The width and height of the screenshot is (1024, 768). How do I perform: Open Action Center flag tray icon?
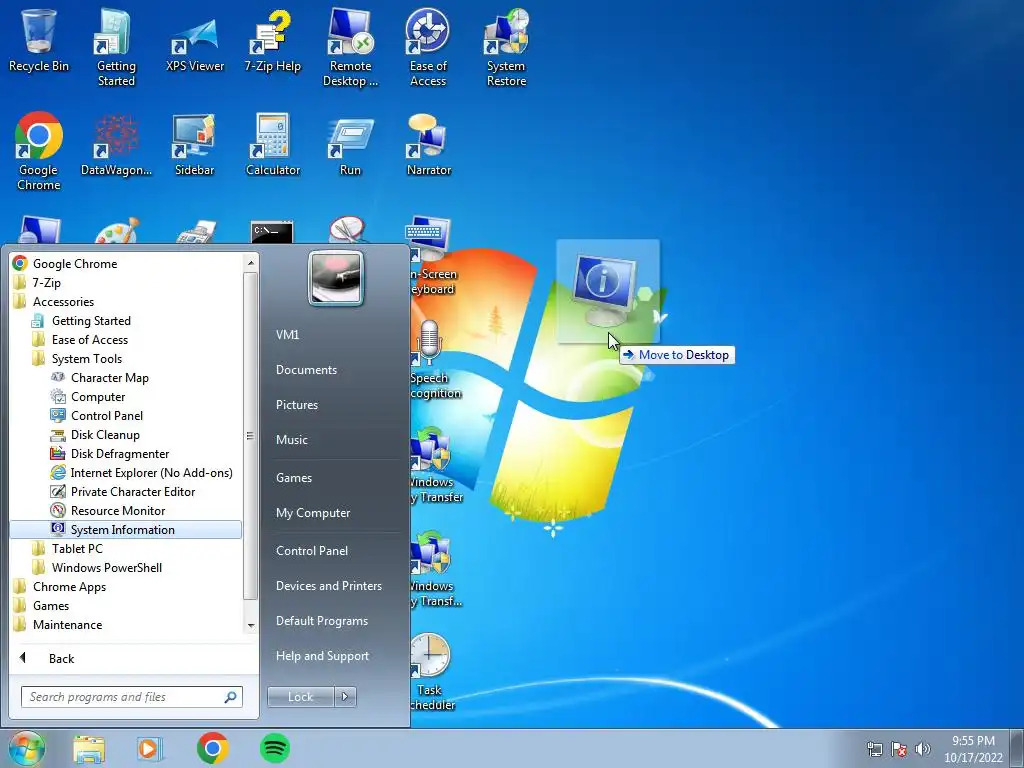click(899, 749)
